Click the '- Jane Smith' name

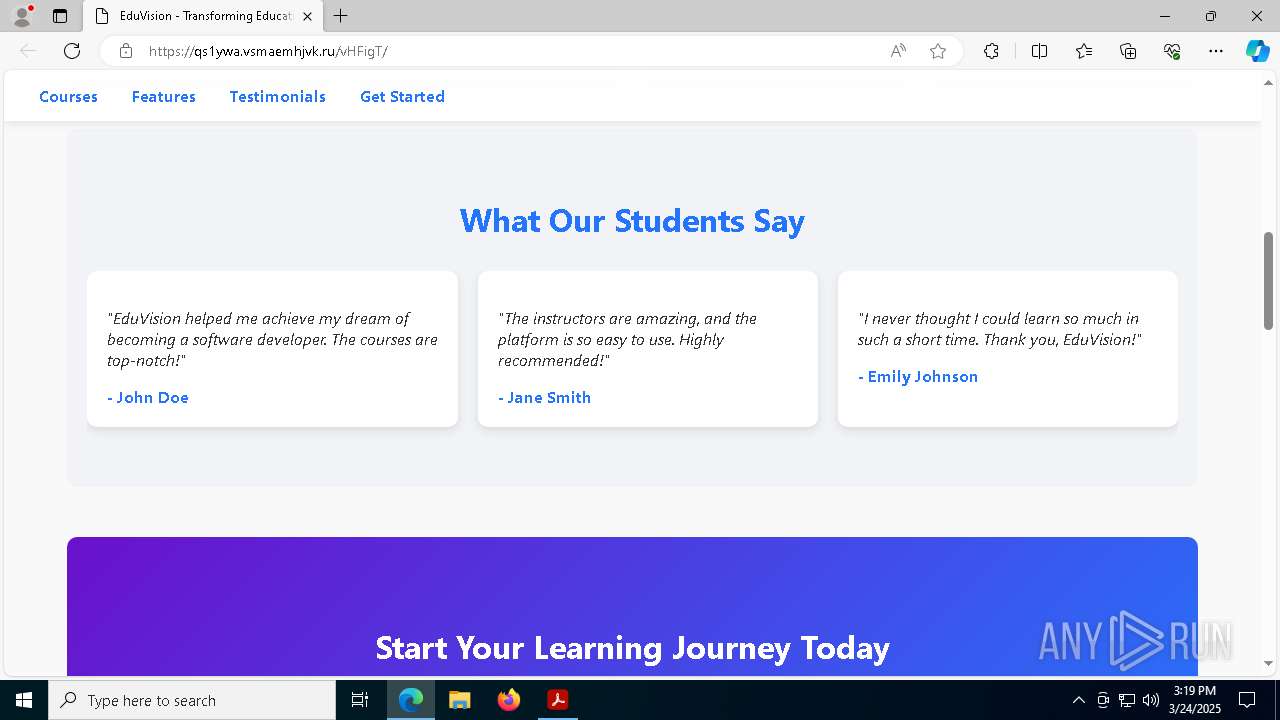tap(545, 397)
